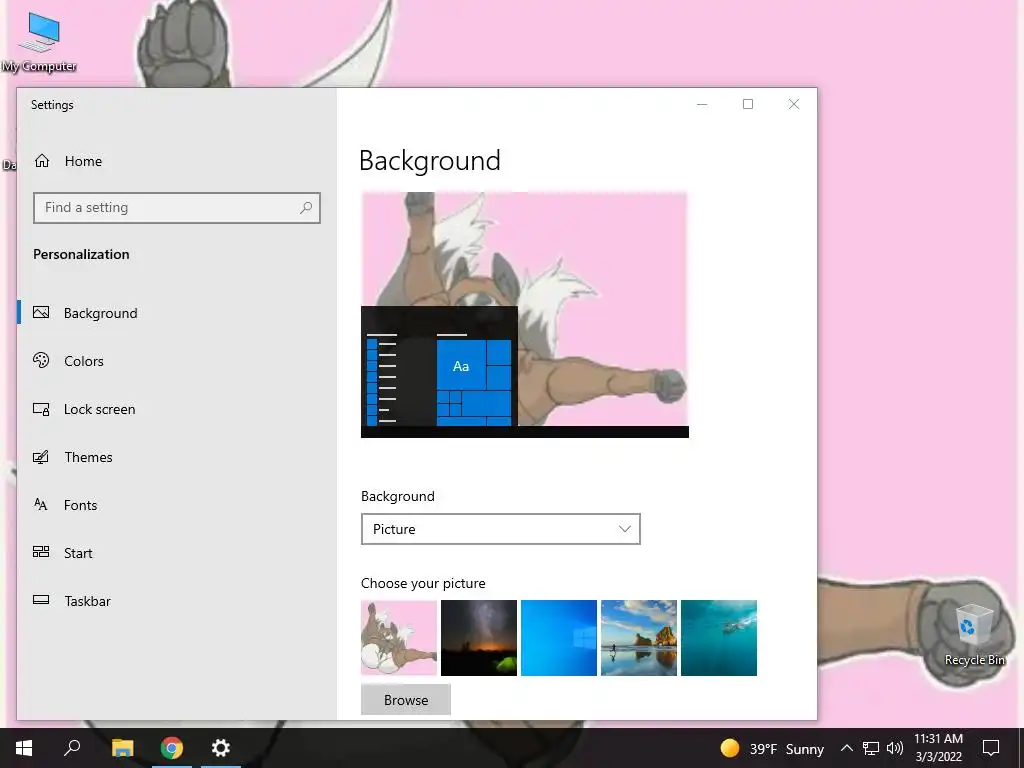Open the Background type dropdown showing Picture

(501, 529)
